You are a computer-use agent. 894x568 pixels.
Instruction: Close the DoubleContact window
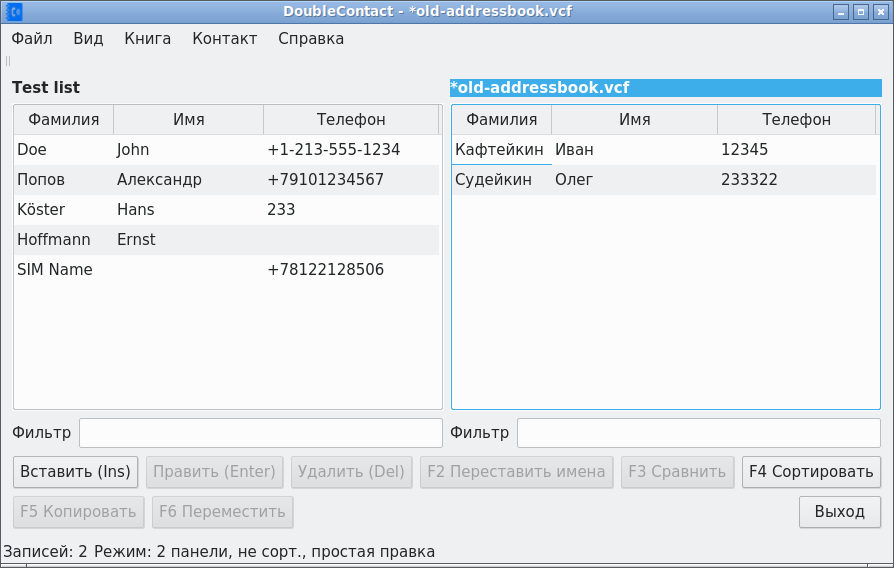(881, 12)
